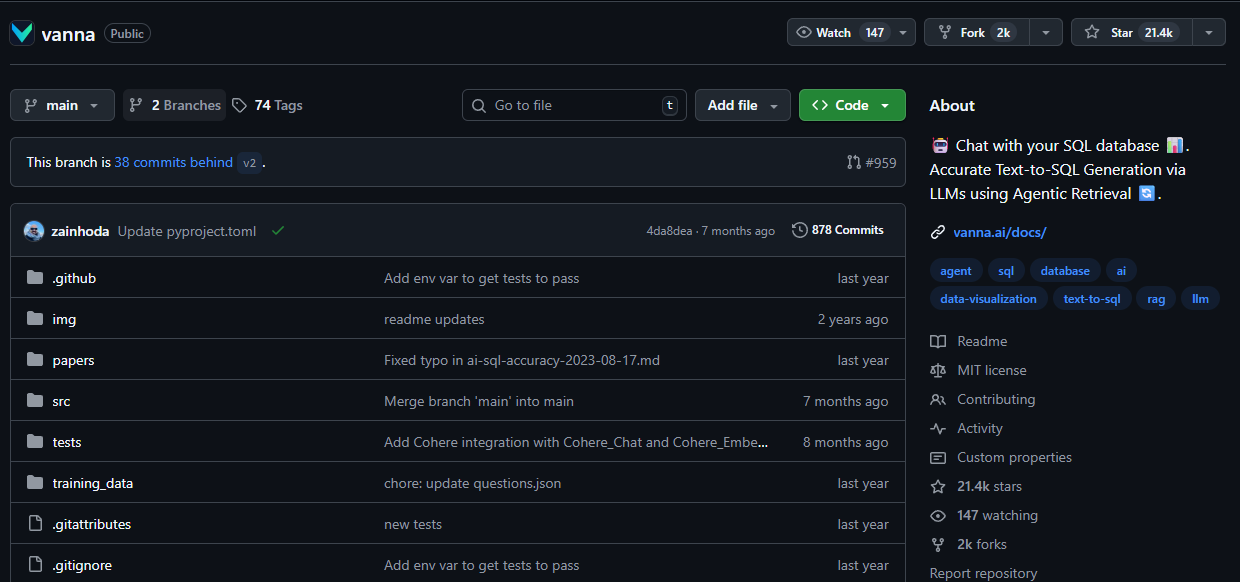This screenshot has height=582, width=1240.
Task: Open the Readme sidebar link
Action: coord(969,341)
